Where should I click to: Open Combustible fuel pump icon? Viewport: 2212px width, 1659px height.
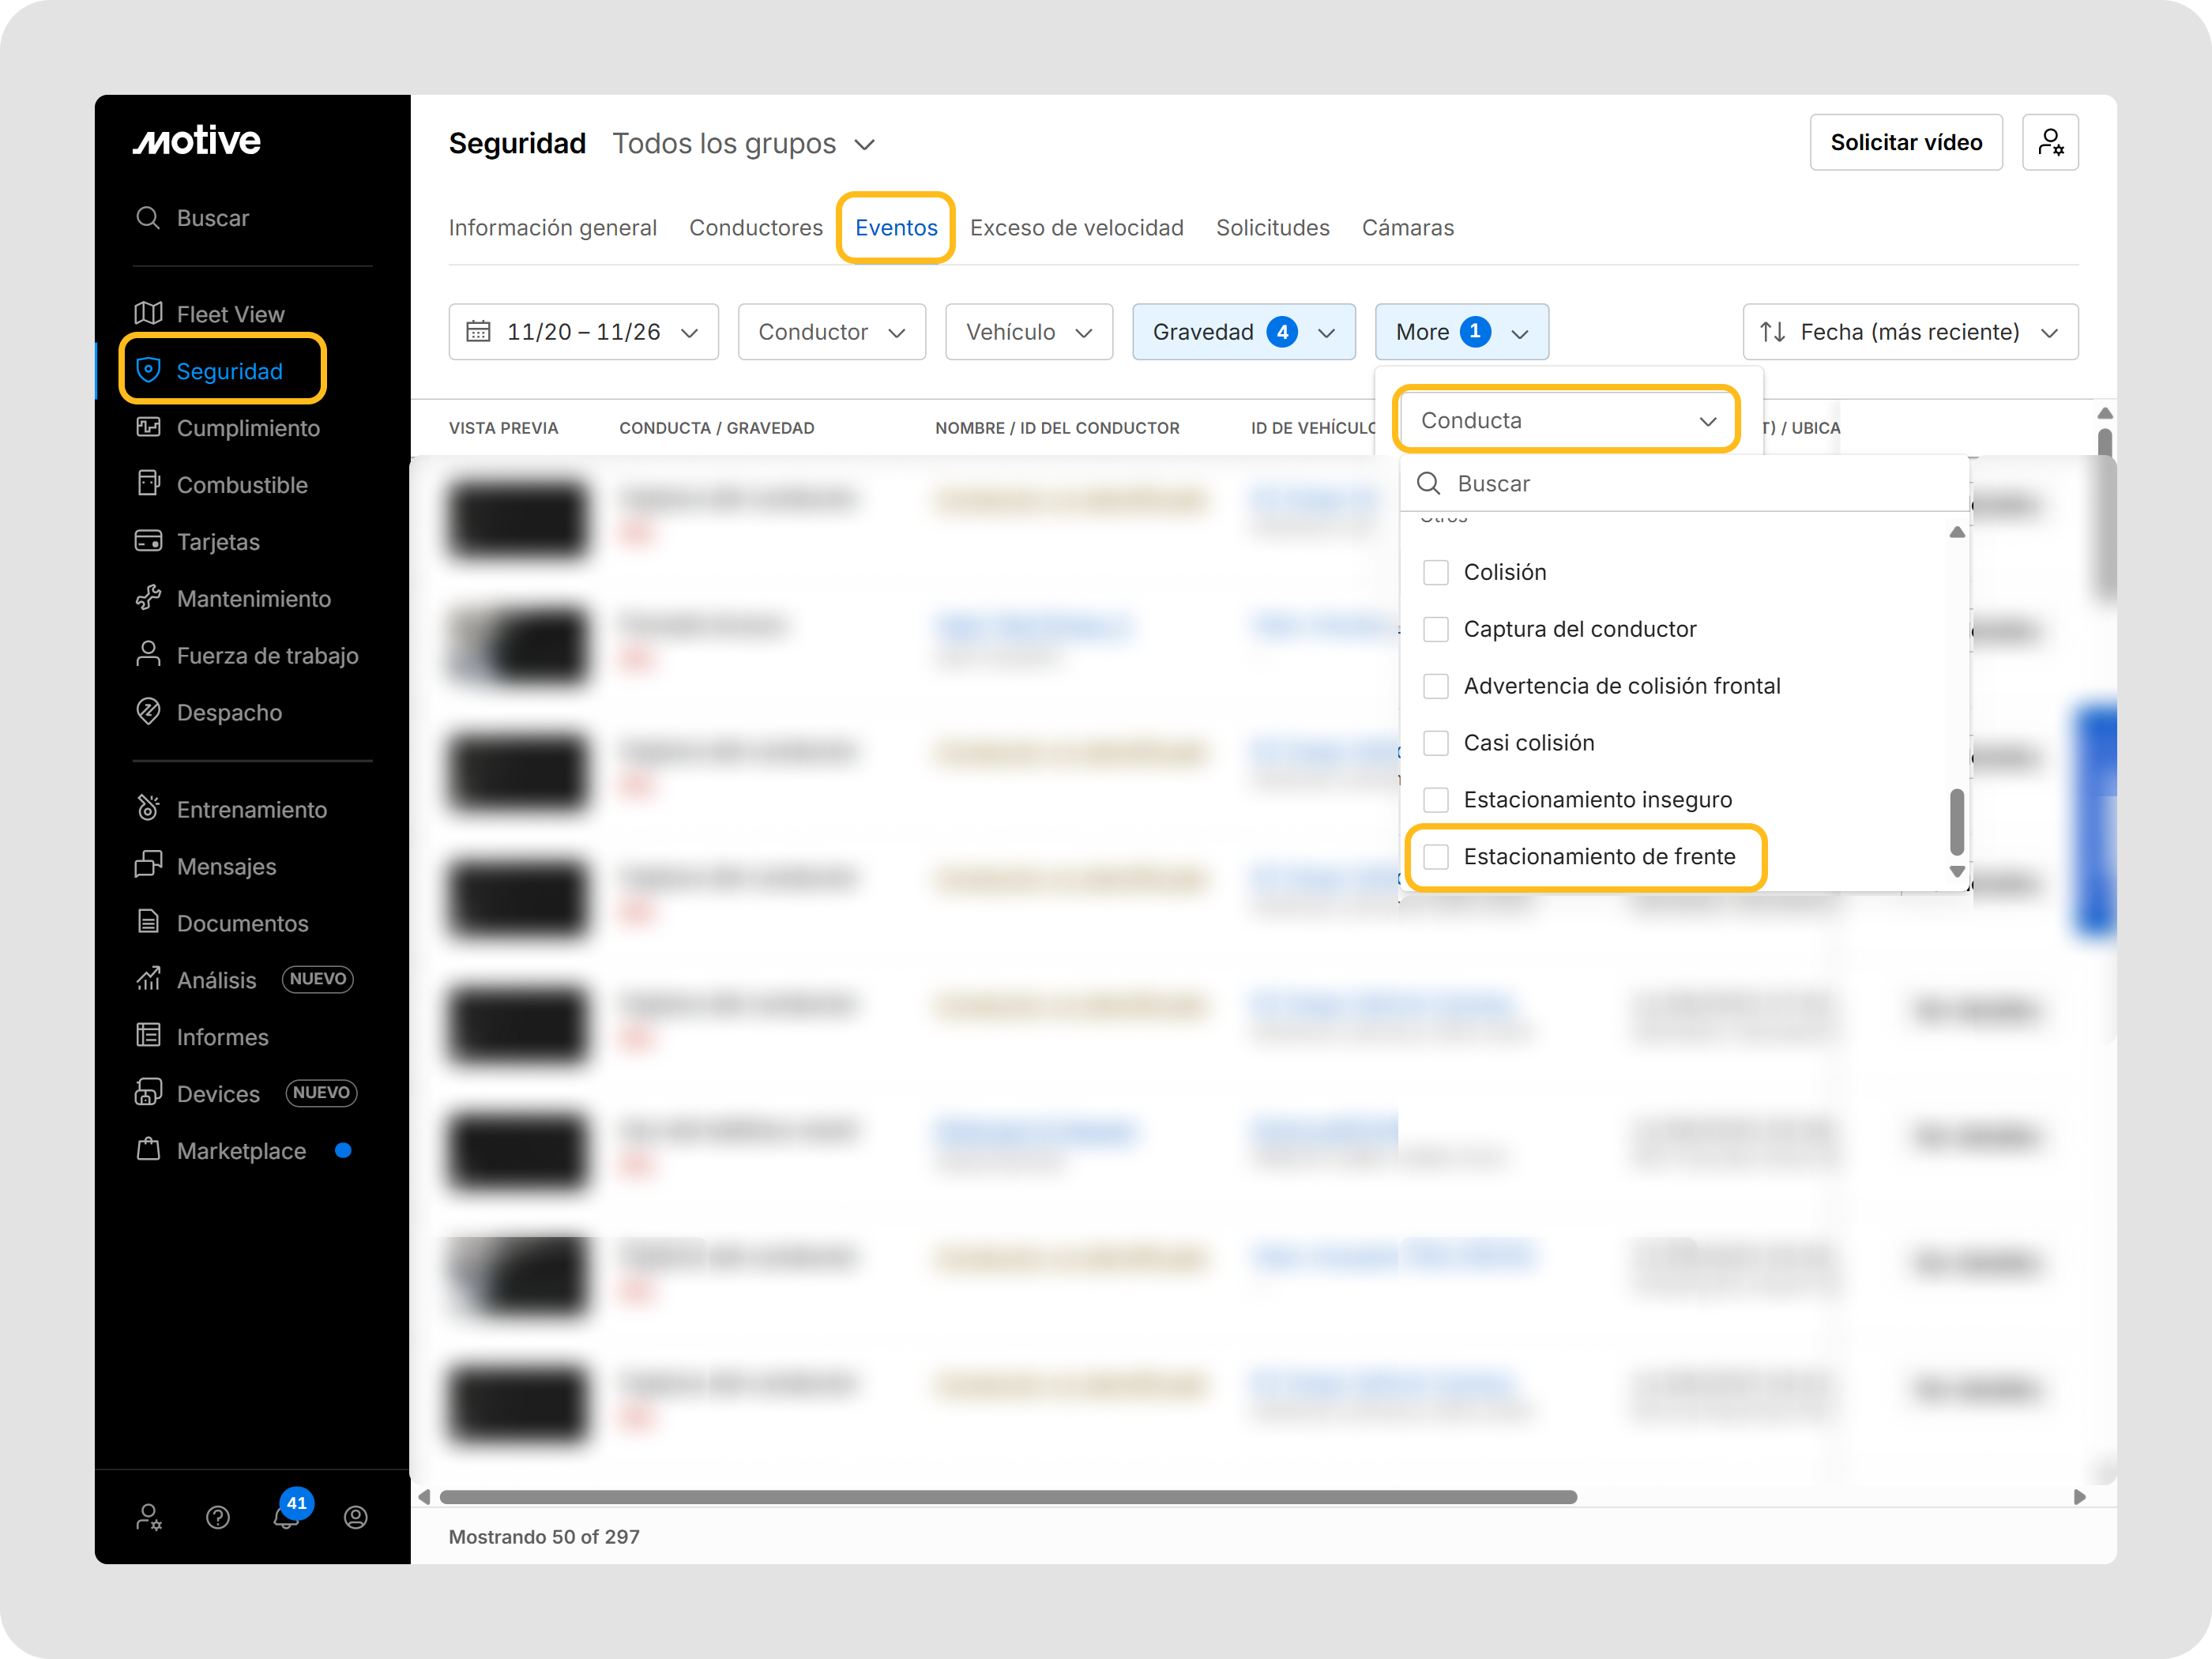pyautogui.click(x=149, y=484)
